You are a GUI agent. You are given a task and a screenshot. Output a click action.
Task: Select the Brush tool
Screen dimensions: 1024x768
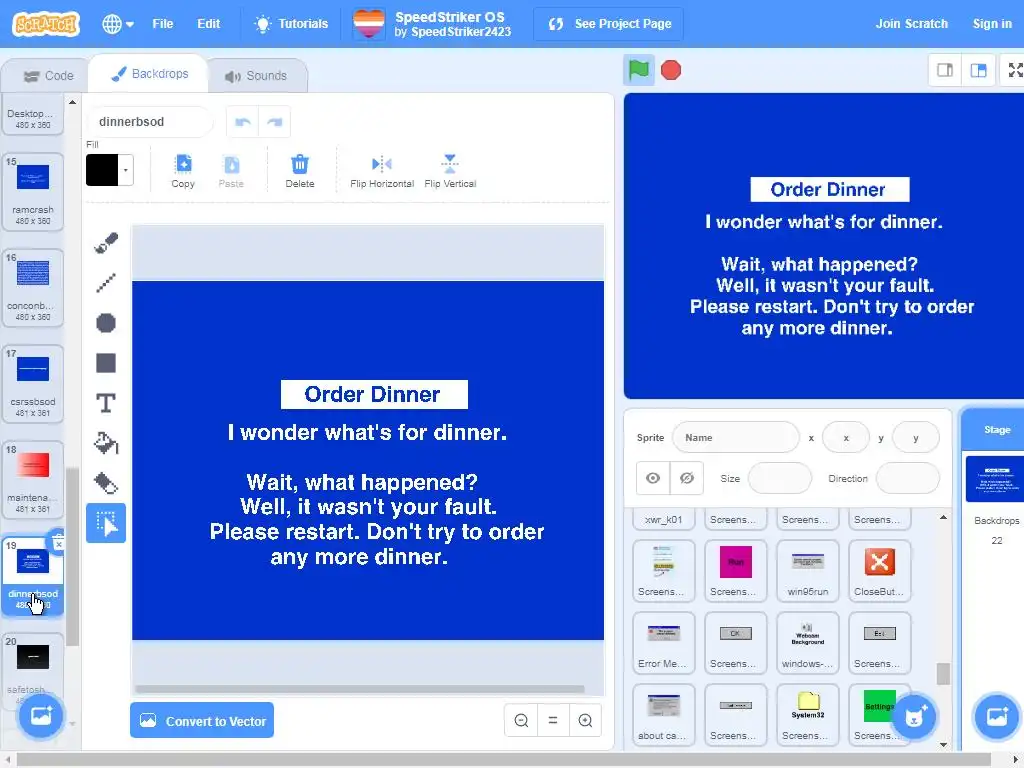[x=106, y=243]
